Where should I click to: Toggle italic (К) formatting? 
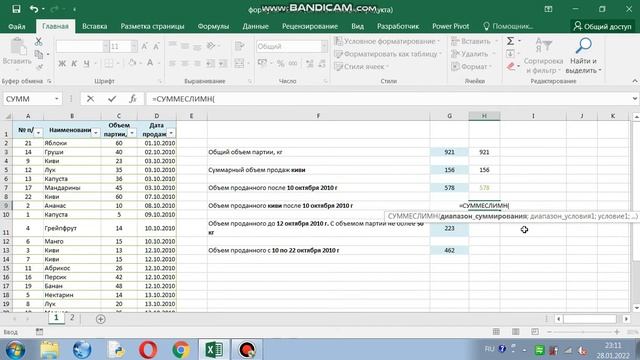click(74, 63)
